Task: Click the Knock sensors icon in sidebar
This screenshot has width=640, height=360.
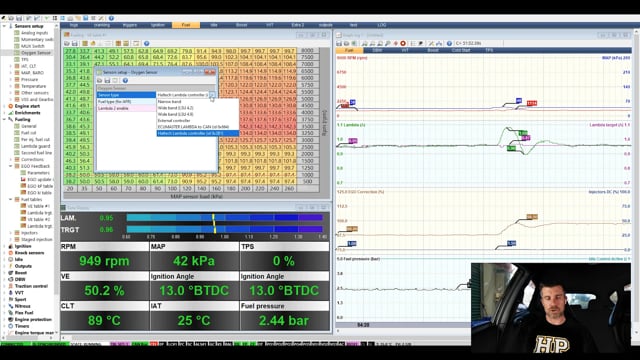Action: coord(11,253)
